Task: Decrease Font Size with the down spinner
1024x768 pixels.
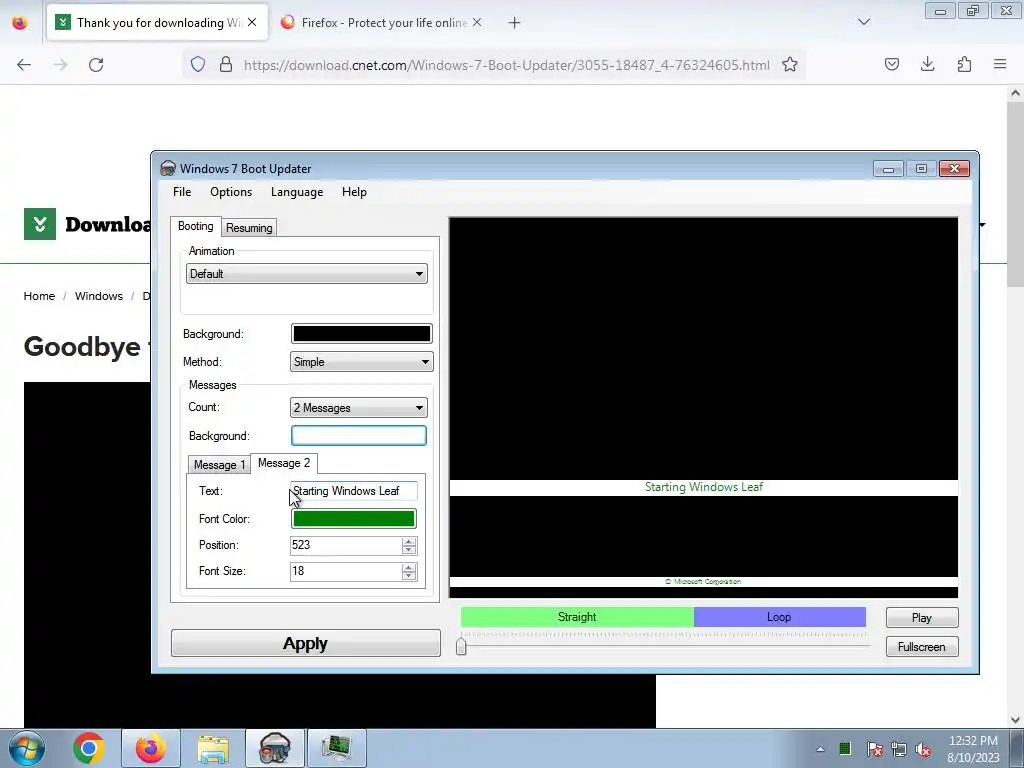Action: click(x=409, y=576)
